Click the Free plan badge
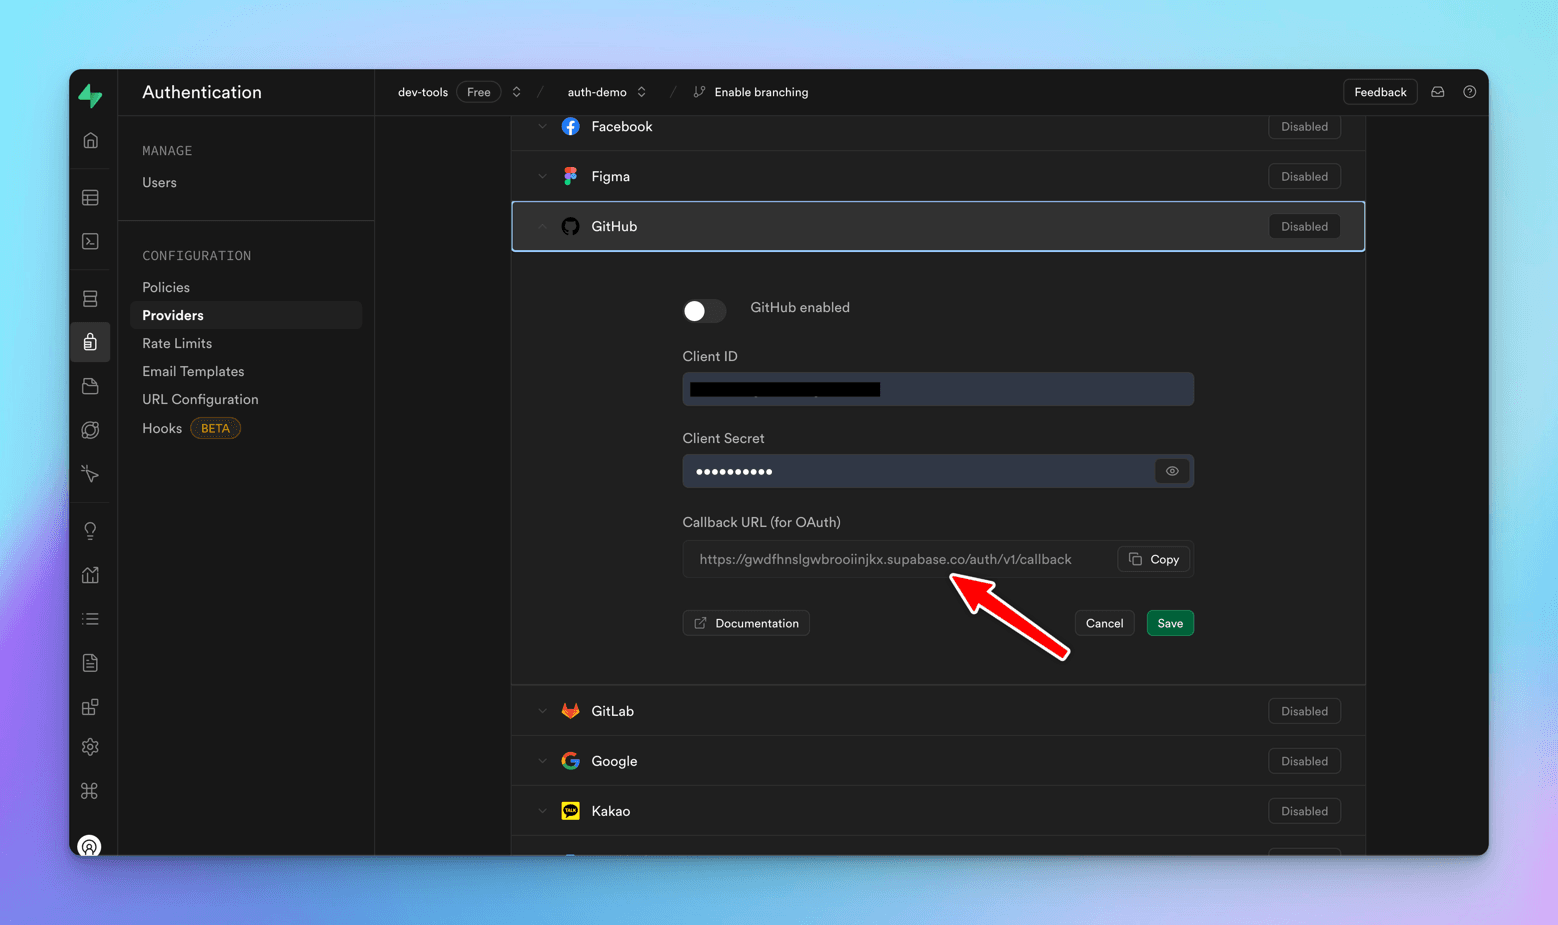The width and height of the screenshot is (1558, 925). point(479,92)
